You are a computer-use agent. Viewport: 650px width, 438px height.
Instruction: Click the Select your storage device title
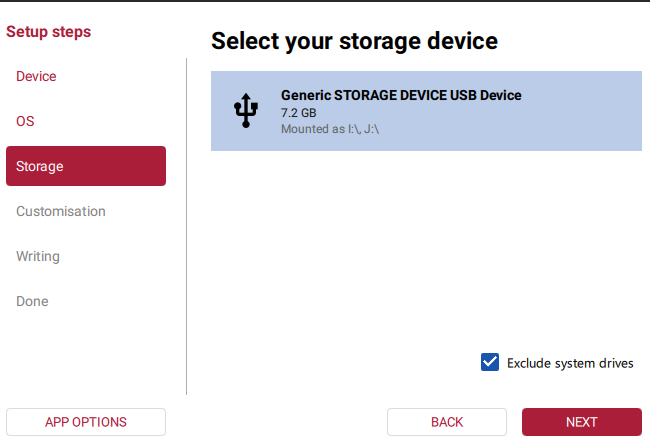(354, 41)
